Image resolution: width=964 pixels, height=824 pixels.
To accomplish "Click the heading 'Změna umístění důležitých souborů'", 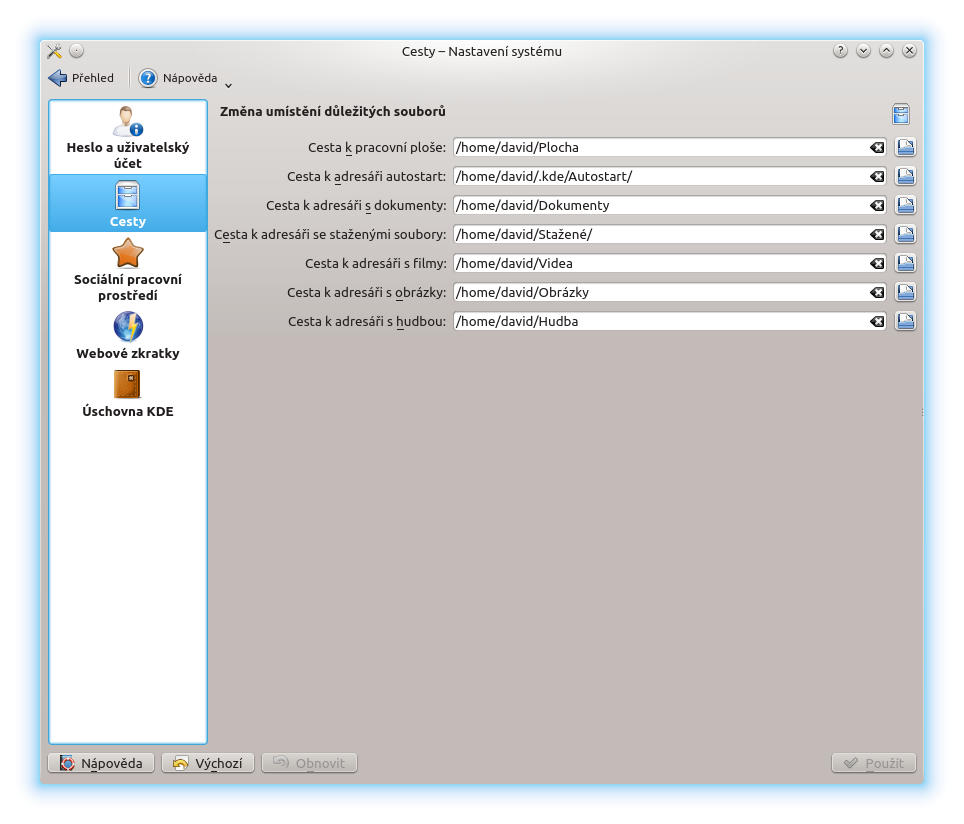I will 333,111.
